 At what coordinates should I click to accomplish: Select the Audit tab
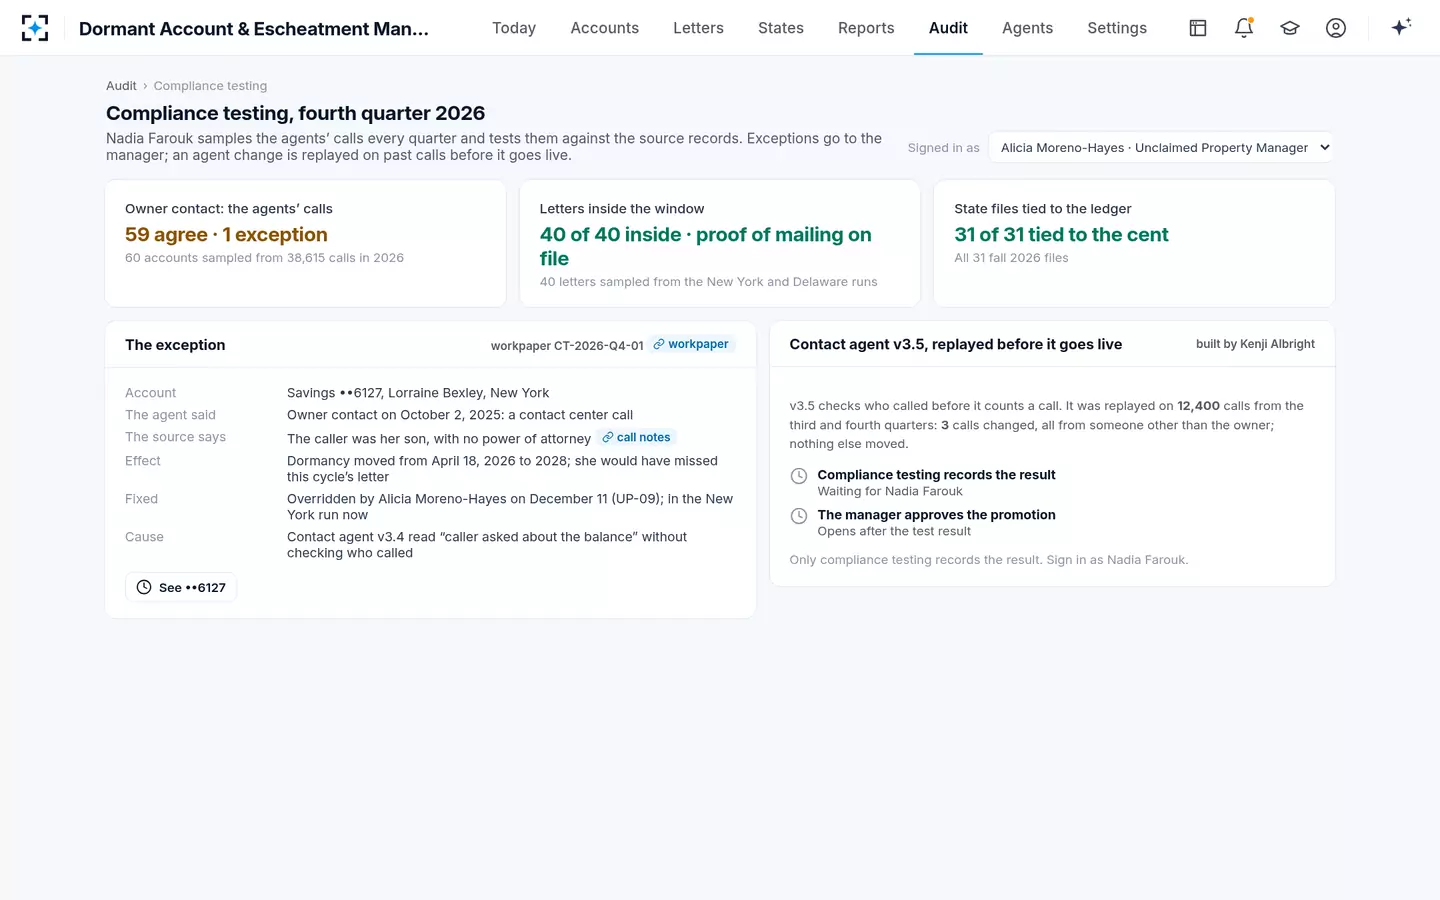948,28
